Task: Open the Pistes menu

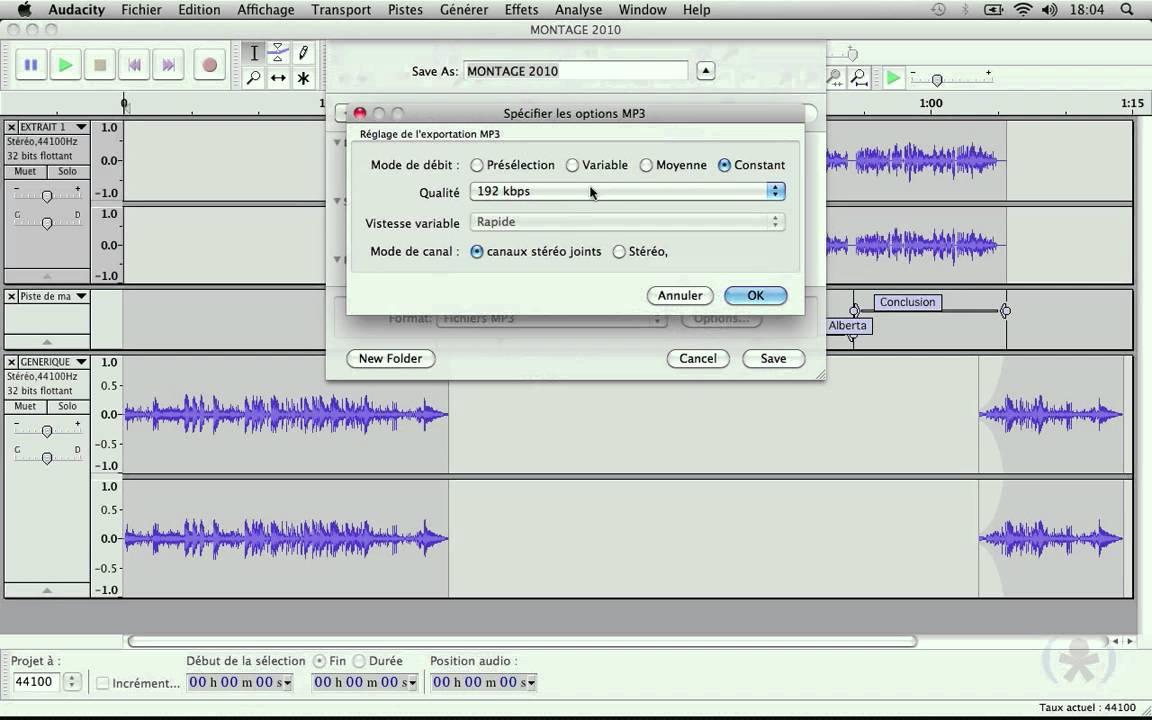Action: coord(405,10)
